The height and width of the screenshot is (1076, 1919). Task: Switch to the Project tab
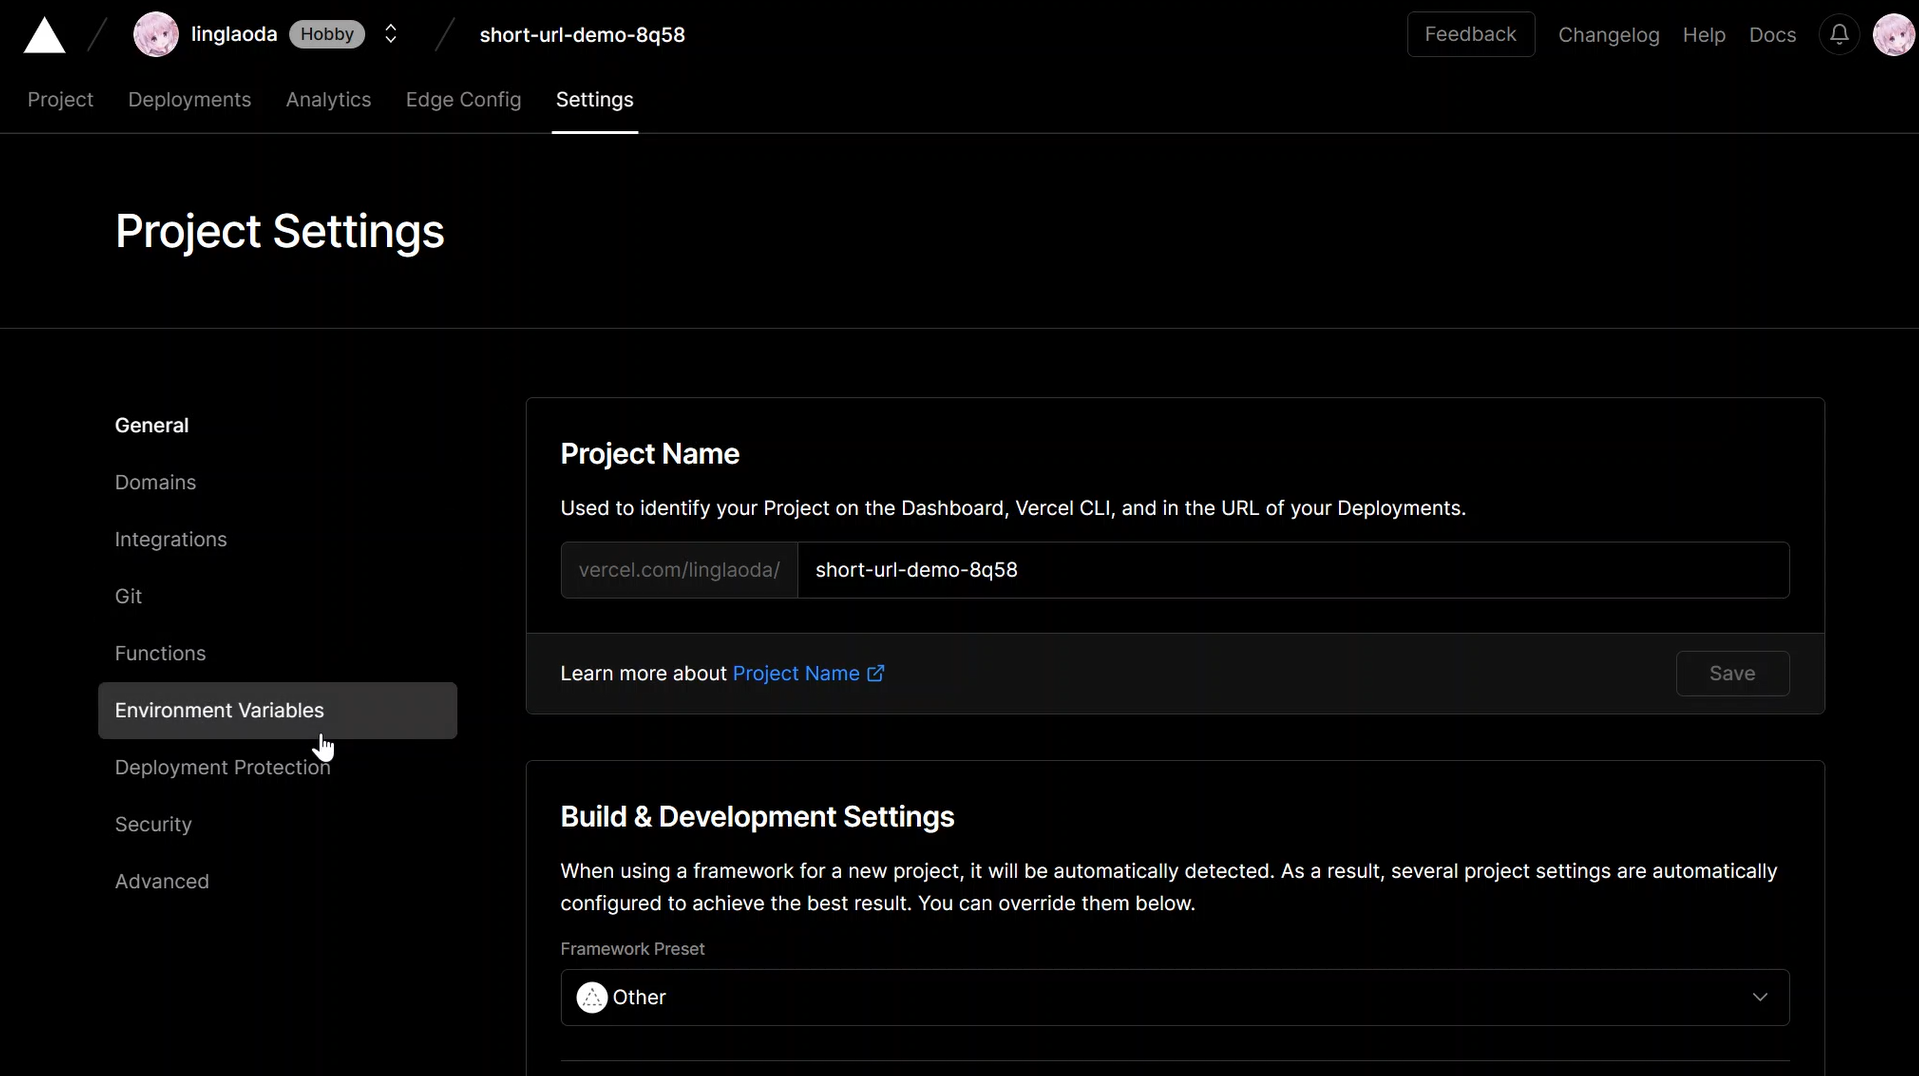tap(60, 100)
